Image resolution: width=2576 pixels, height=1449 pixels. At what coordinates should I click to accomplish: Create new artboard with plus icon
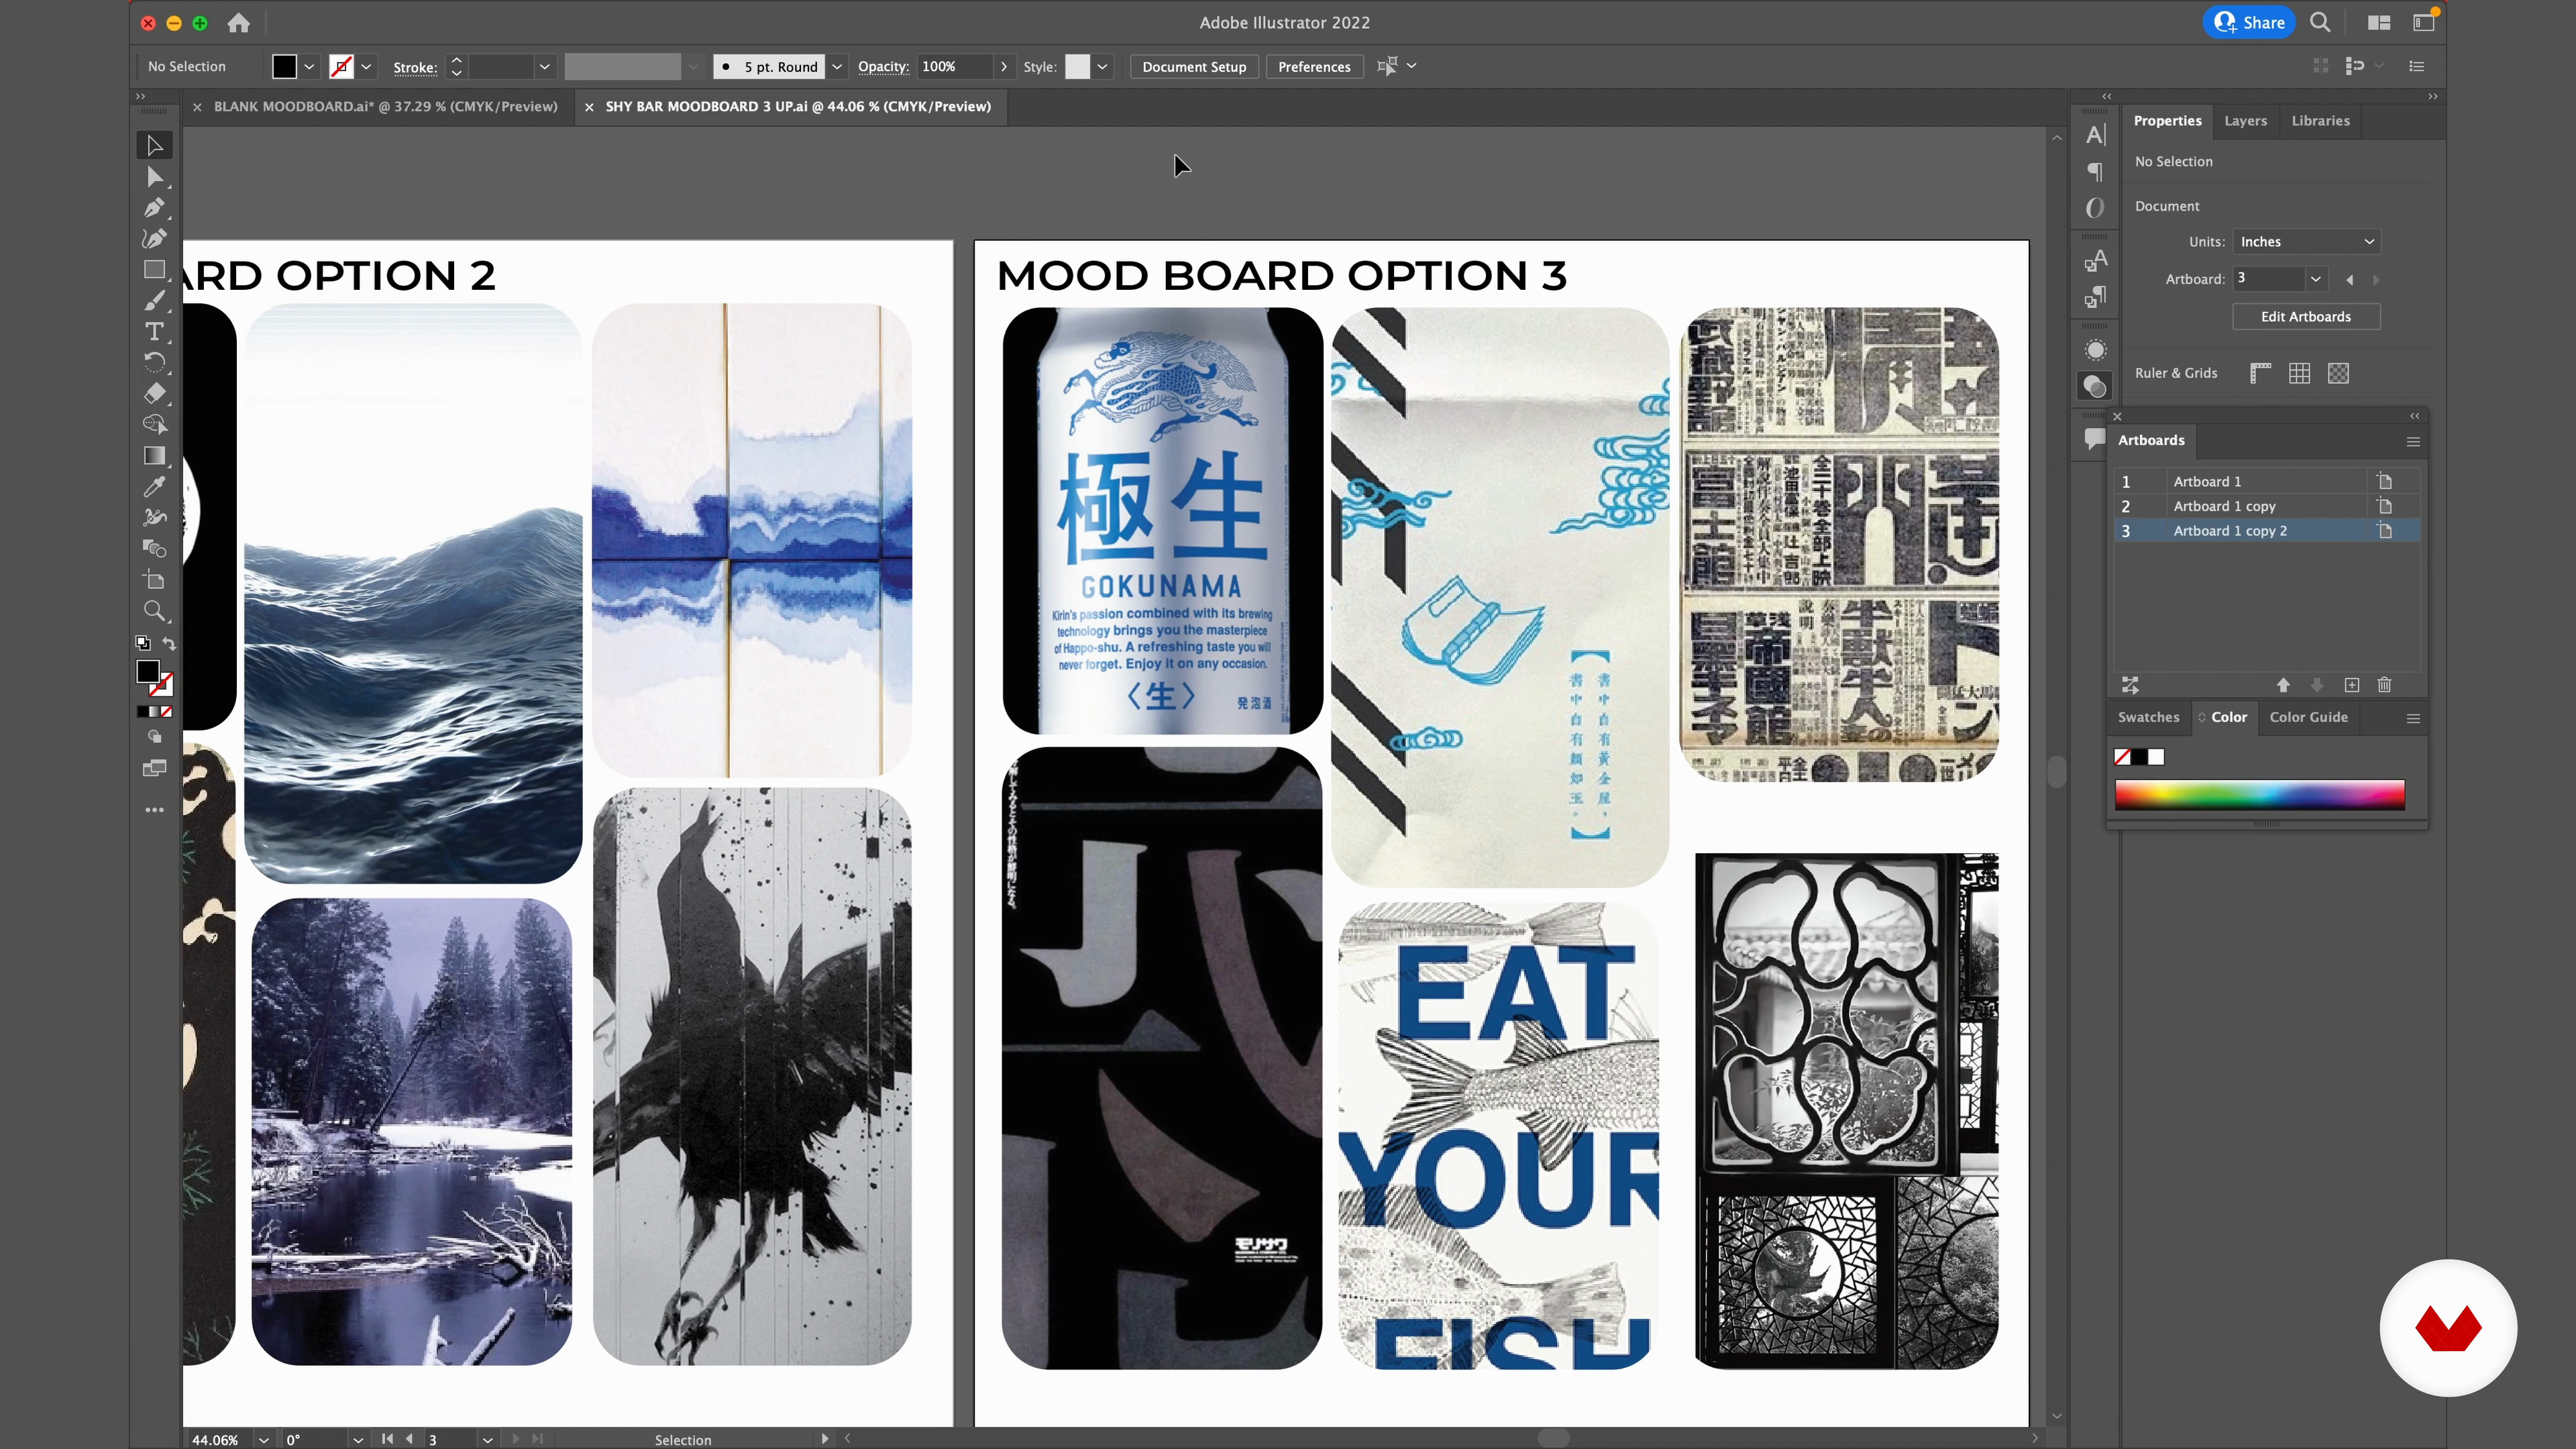coord(2351,685)
